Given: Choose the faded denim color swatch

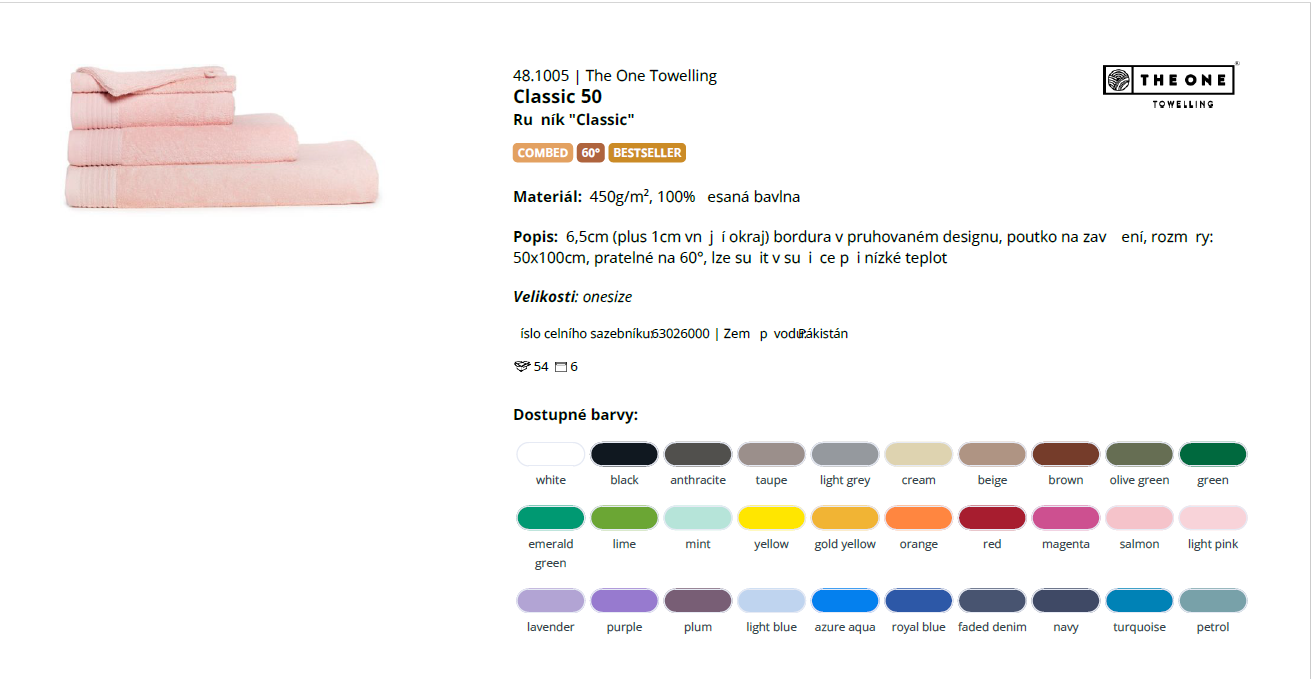Looking at the screenshot, I should [992, 601].
